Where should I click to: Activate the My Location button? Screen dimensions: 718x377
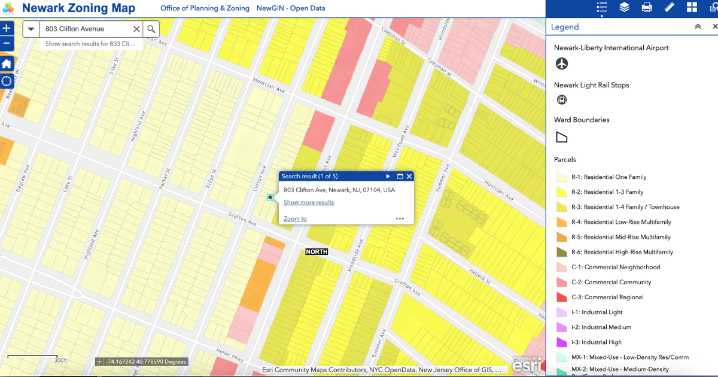tap(6, 81)
